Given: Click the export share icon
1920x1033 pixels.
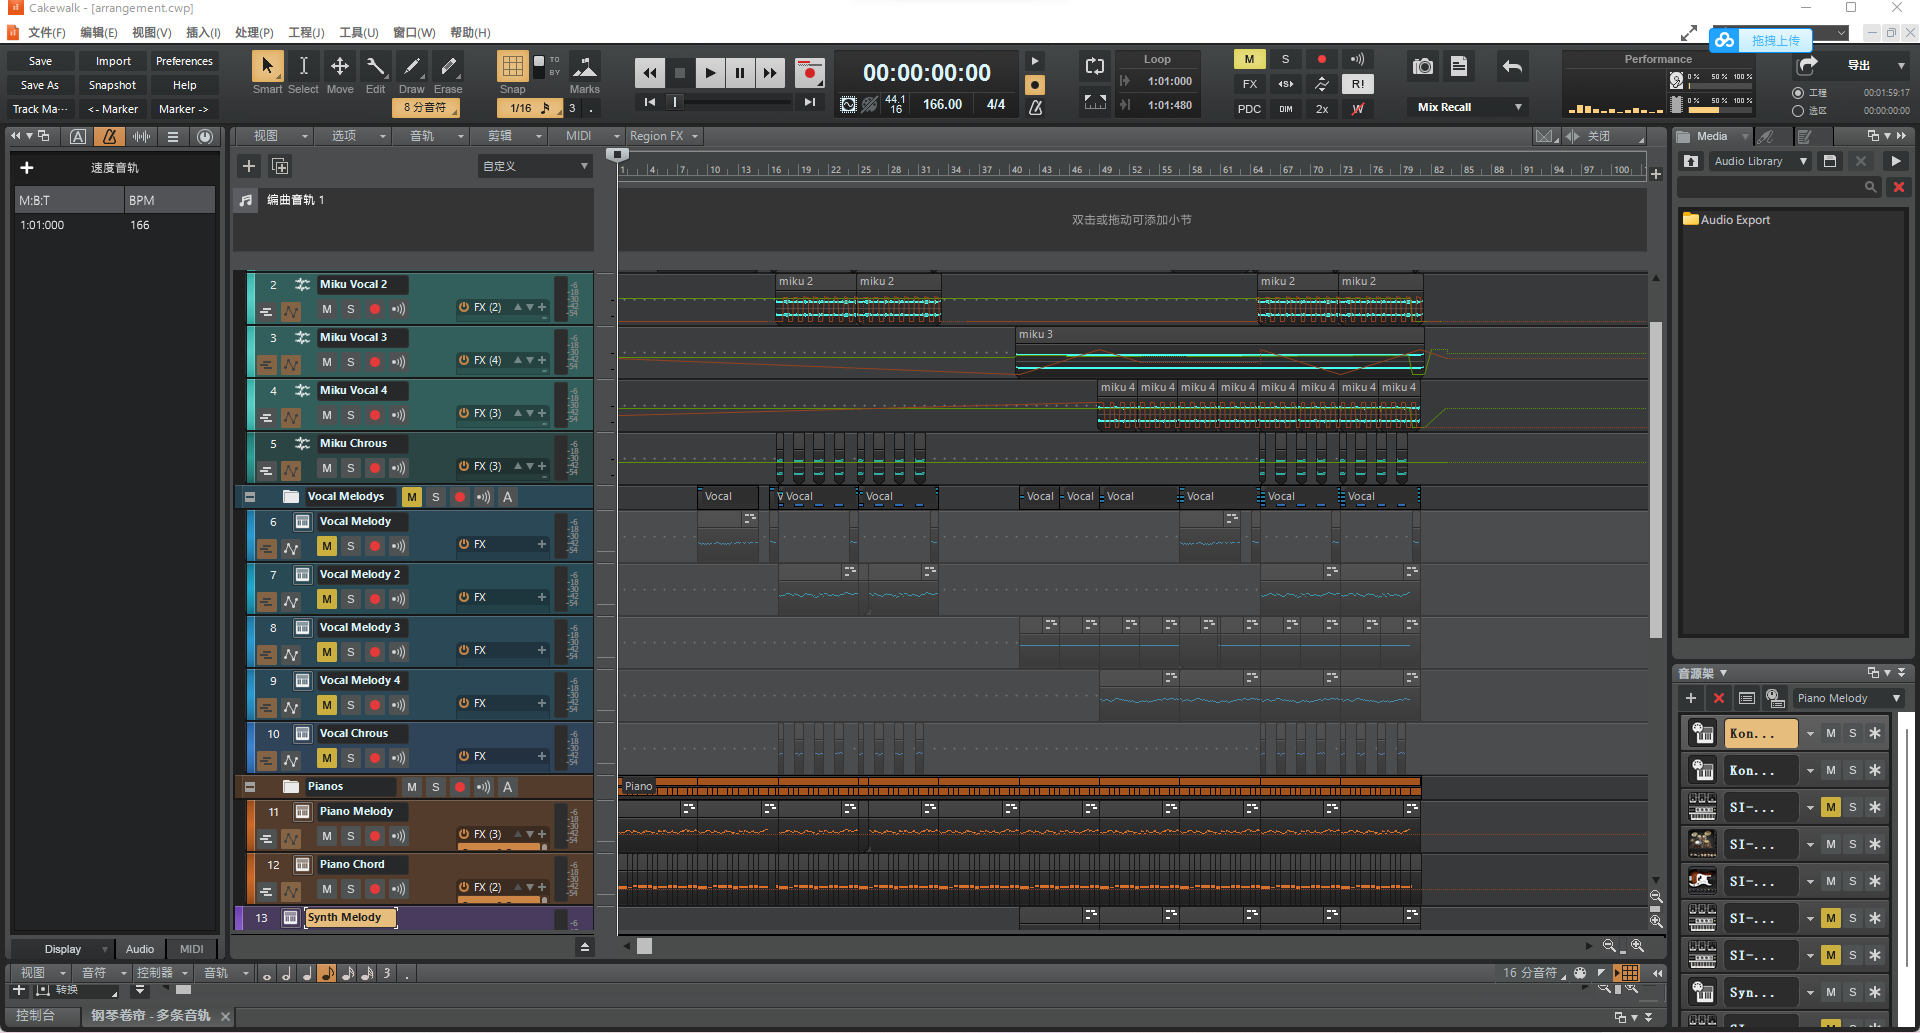Looking at the screenshot, I should point(1807,66).
